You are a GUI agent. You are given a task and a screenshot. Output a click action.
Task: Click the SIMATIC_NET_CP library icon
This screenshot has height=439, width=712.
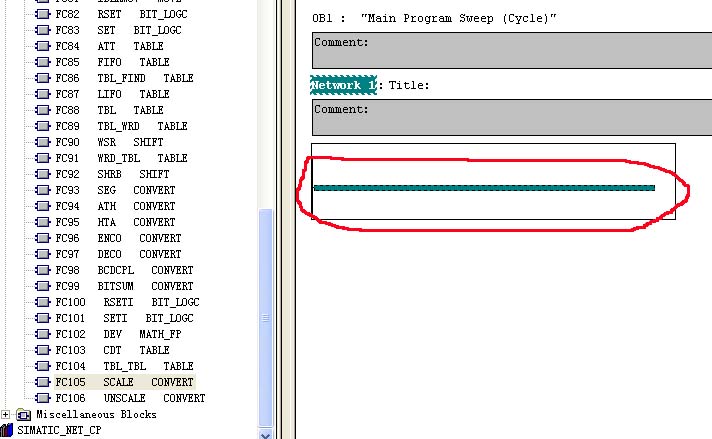(x=8, y=430)
